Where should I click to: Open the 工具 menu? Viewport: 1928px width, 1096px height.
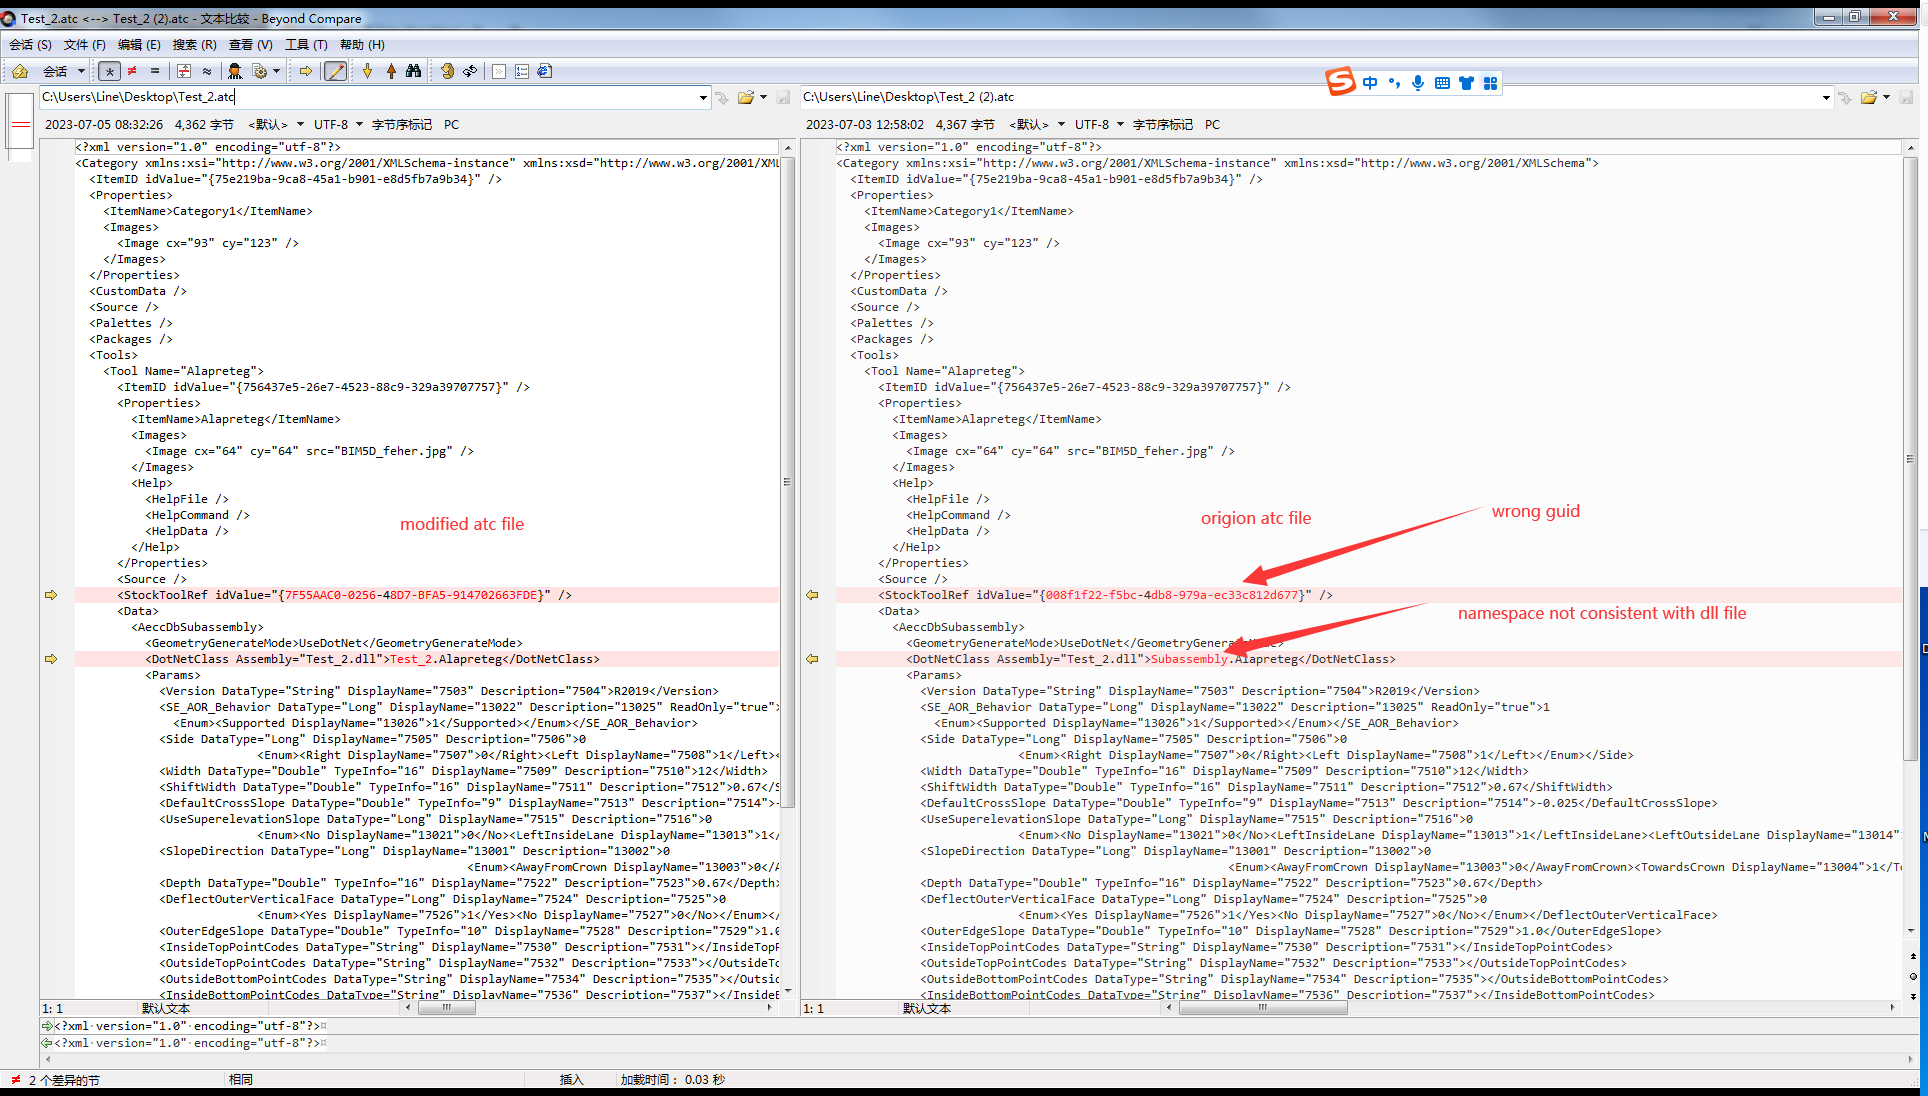click(305, 45)
